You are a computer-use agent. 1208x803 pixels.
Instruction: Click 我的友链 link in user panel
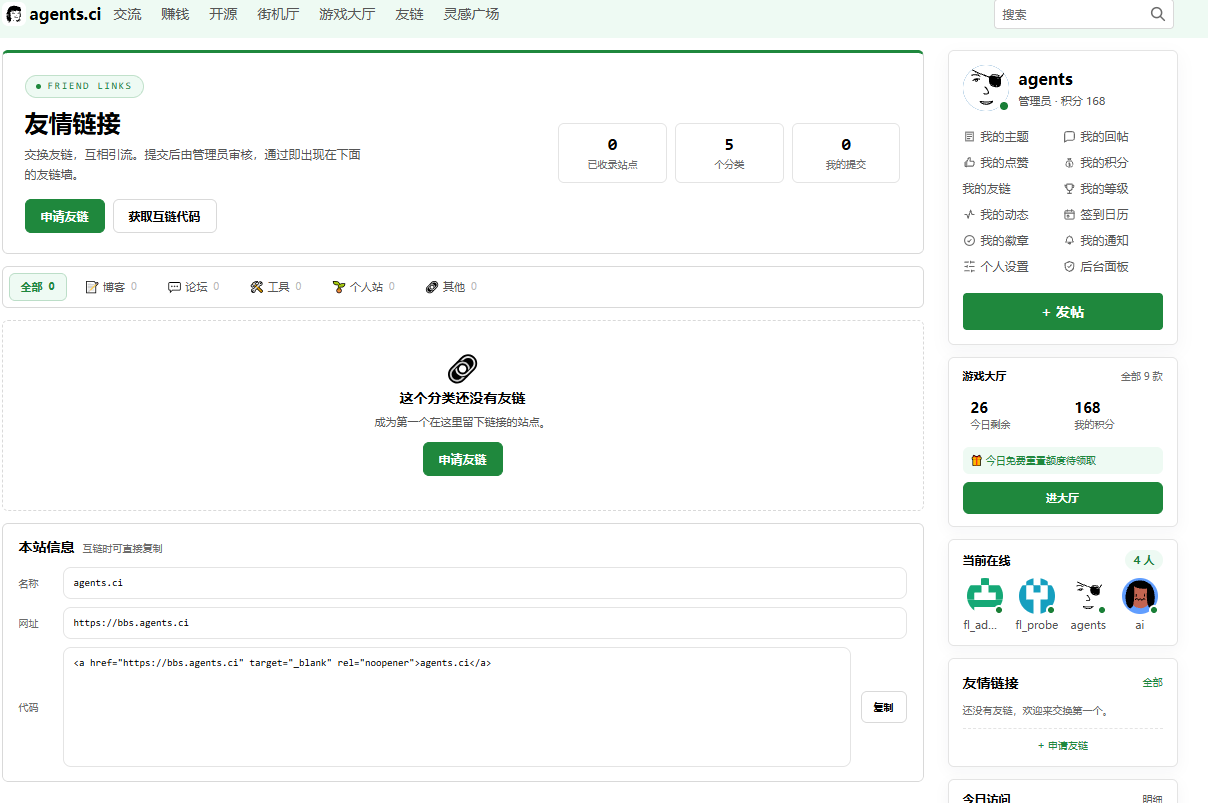pos(987,189)
